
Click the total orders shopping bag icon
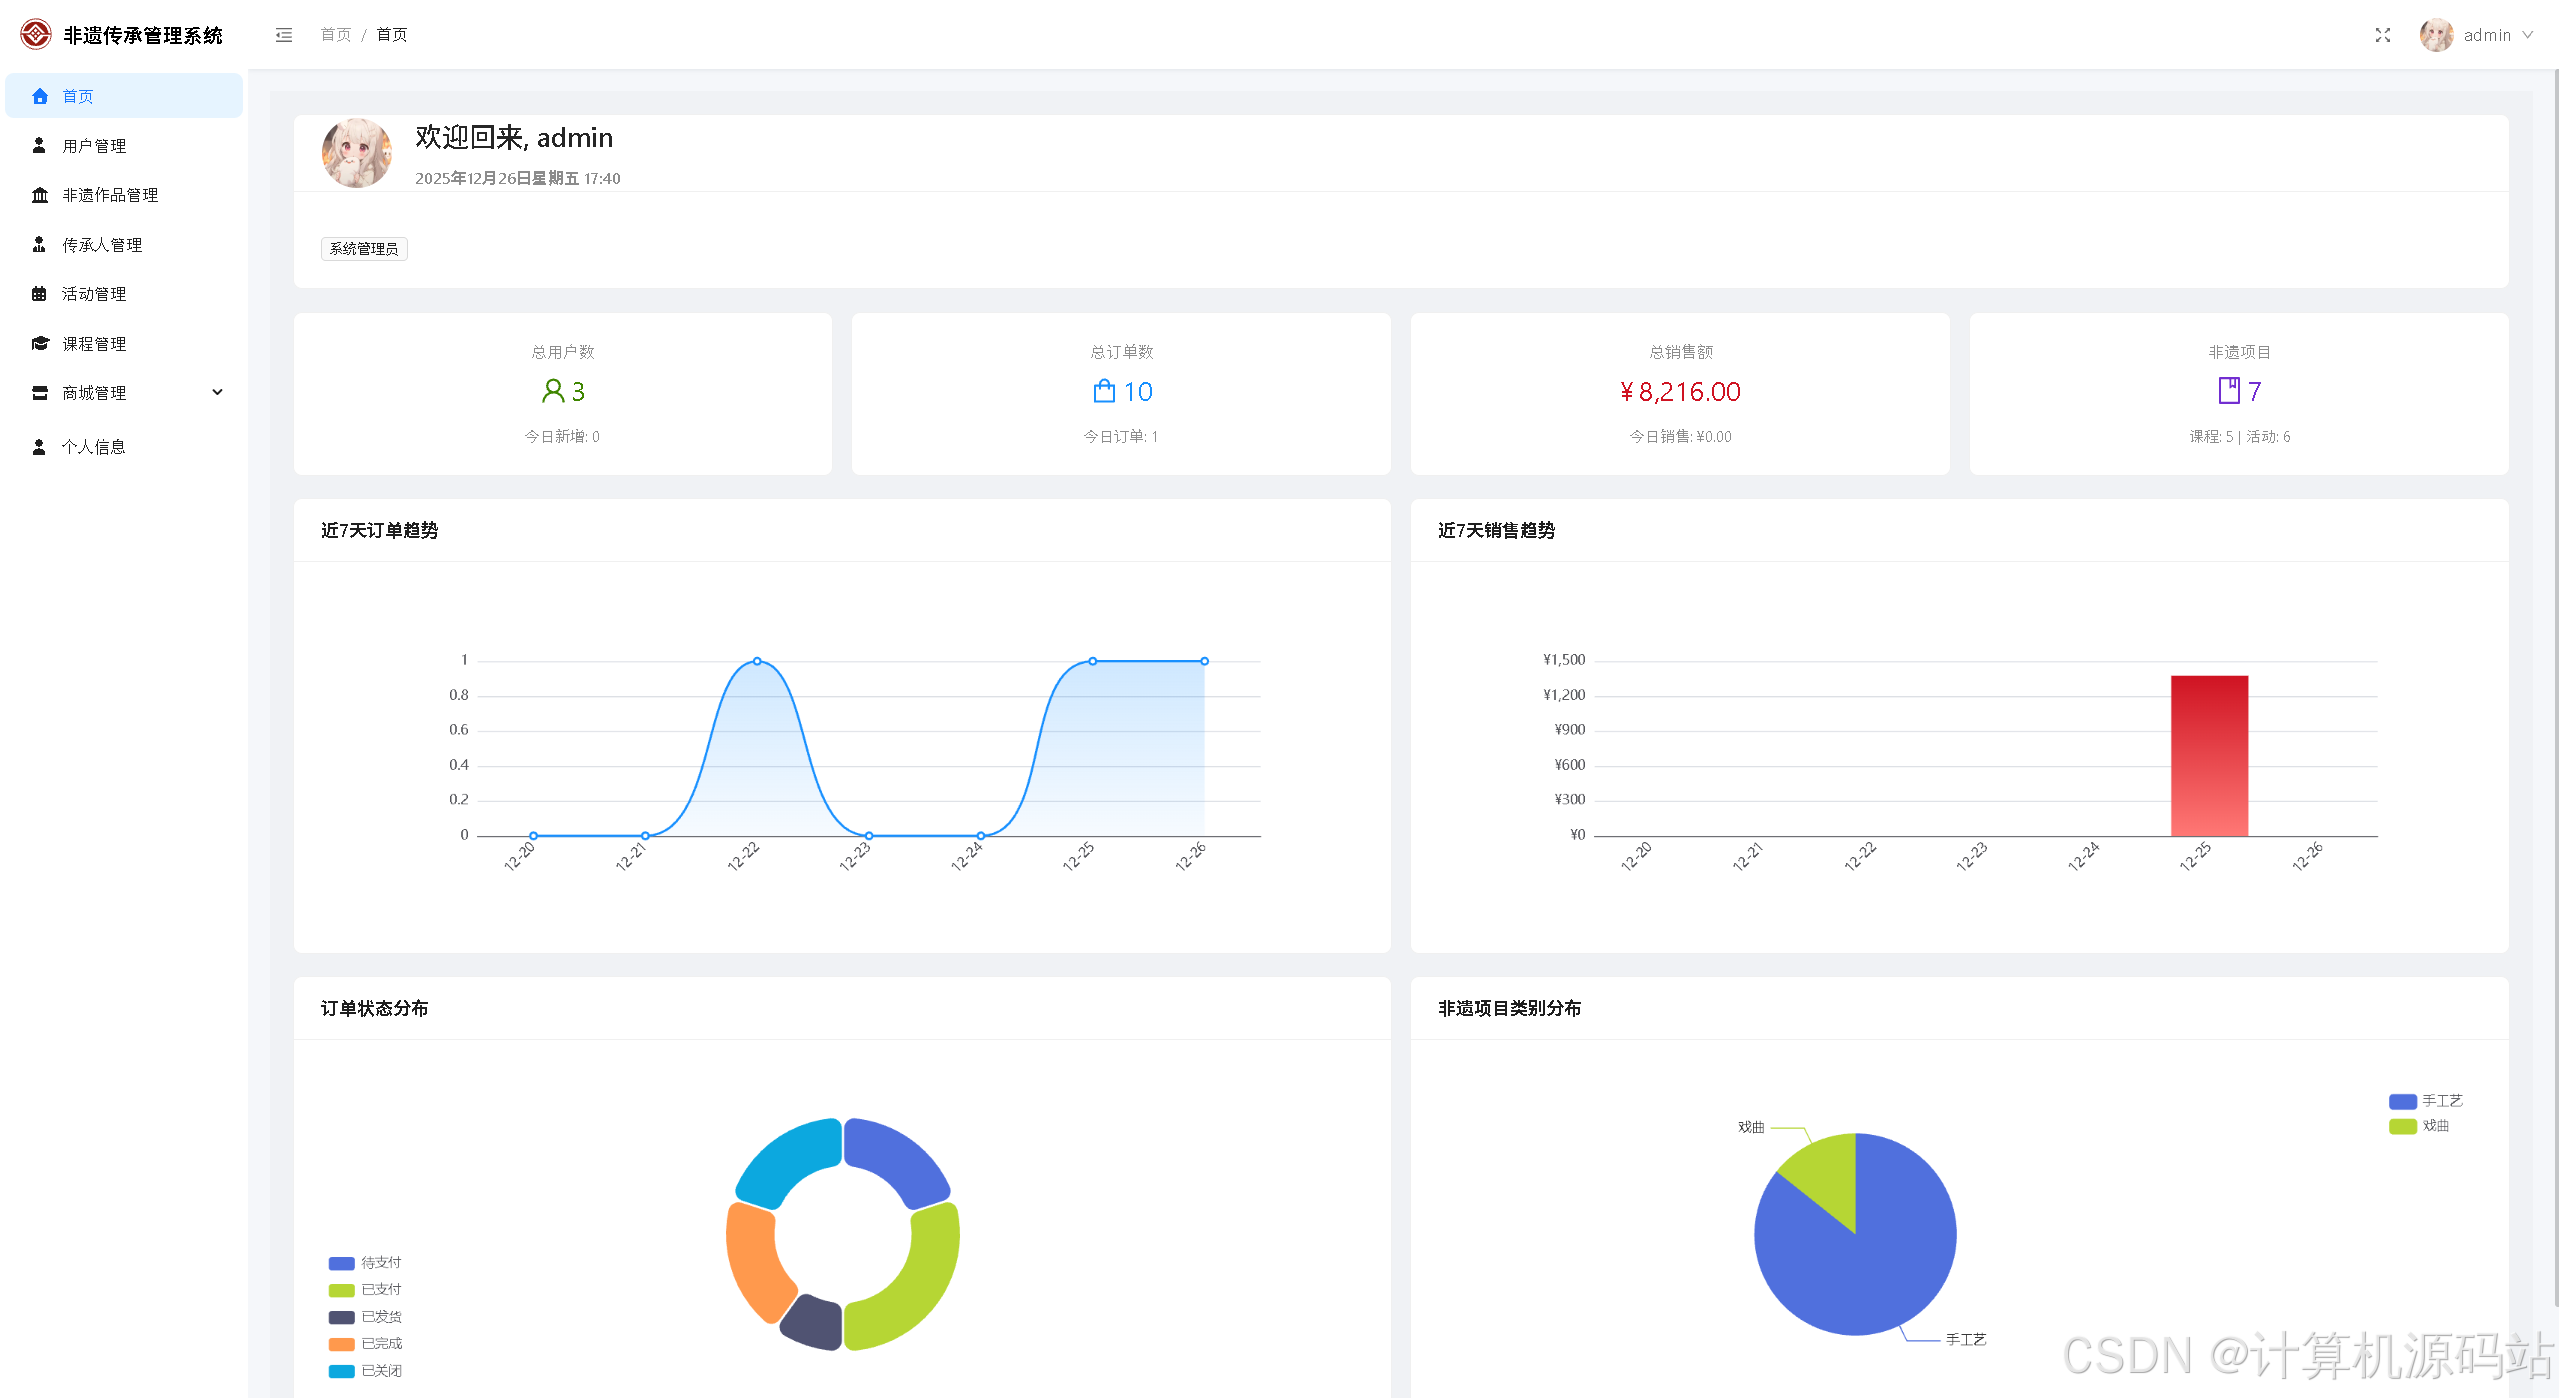(1104, 391)
